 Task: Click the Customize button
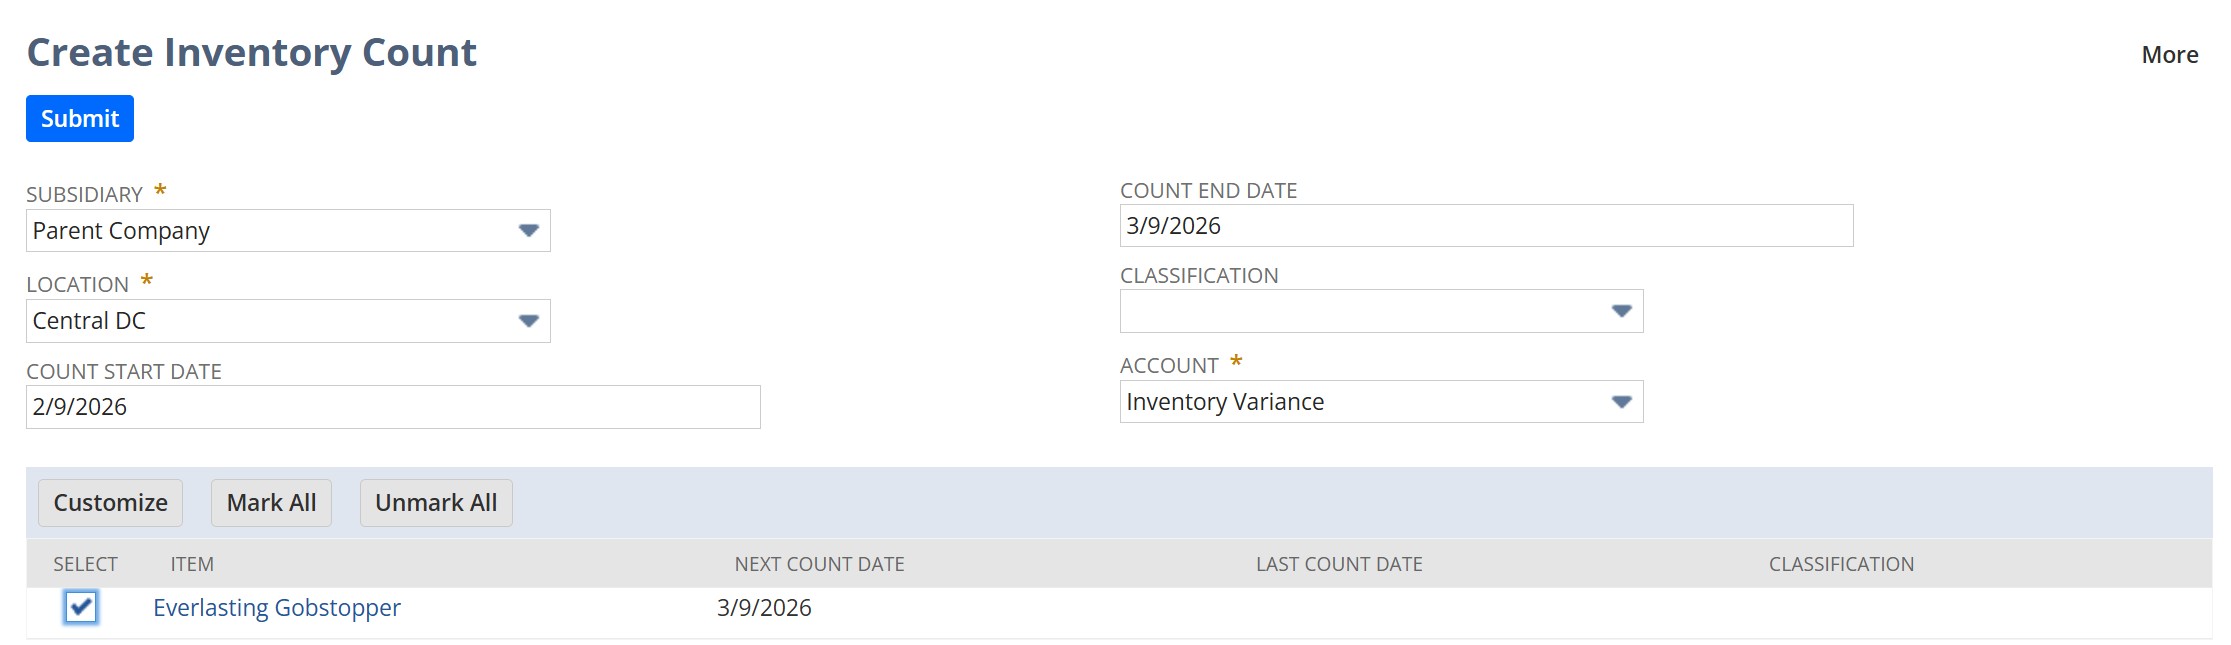coord(110,503)
